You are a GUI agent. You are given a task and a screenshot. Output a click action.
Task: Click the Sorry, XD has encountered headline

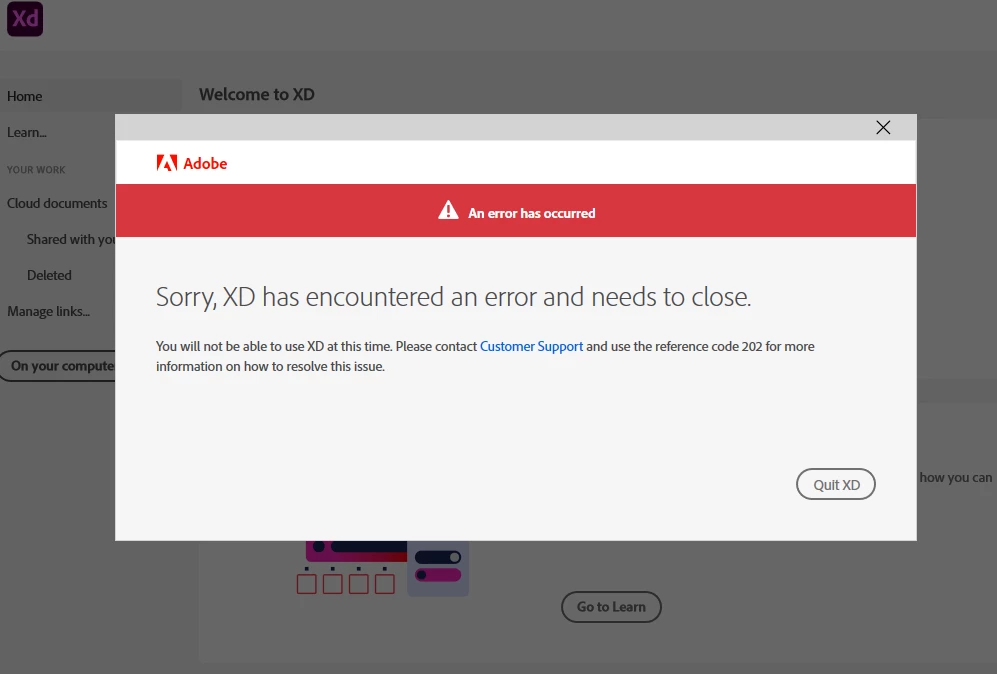453,297
